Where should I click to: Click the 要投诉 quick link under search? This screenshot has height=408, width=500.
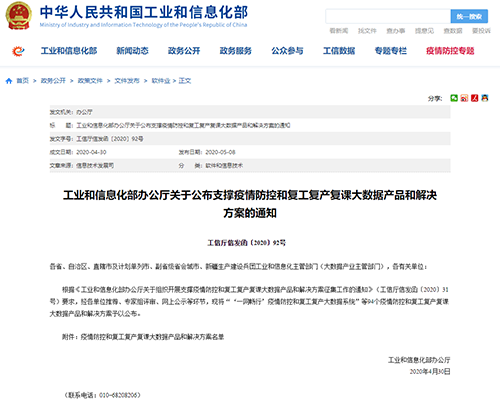pyautogui.click(x=481, y=31)
